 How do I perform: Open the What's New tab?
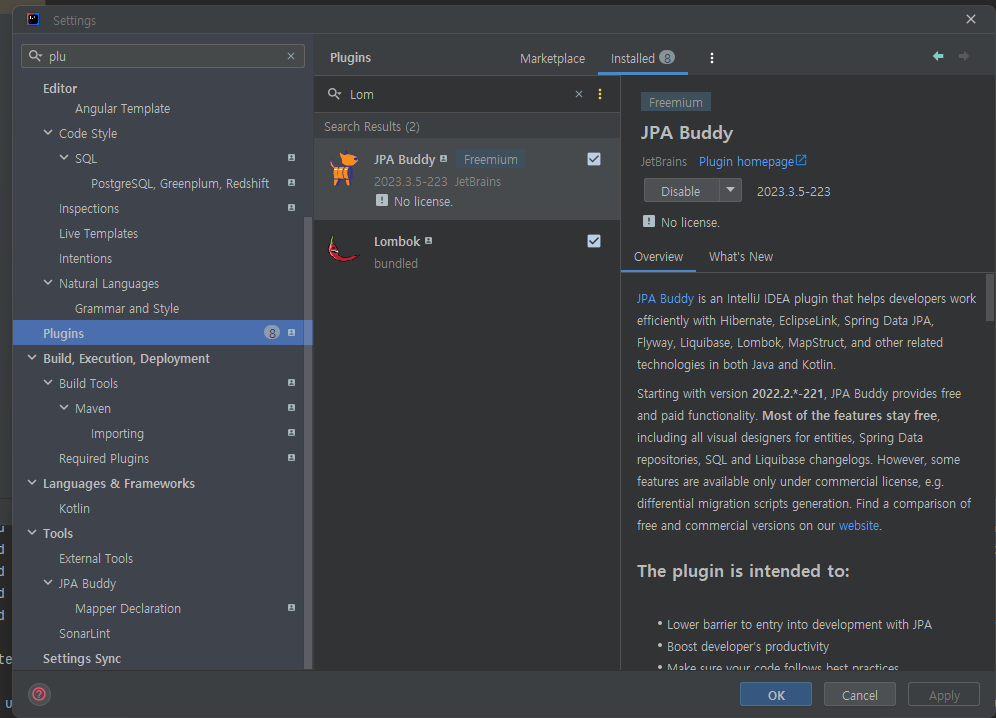click(741, 257)
